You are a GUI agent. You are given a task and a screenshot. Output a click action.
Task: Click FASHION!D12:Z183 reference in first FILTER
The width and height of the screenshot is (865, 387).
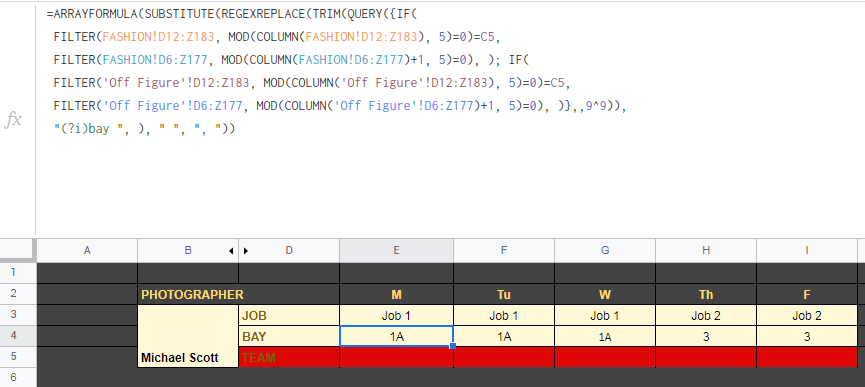coord(158,37)
